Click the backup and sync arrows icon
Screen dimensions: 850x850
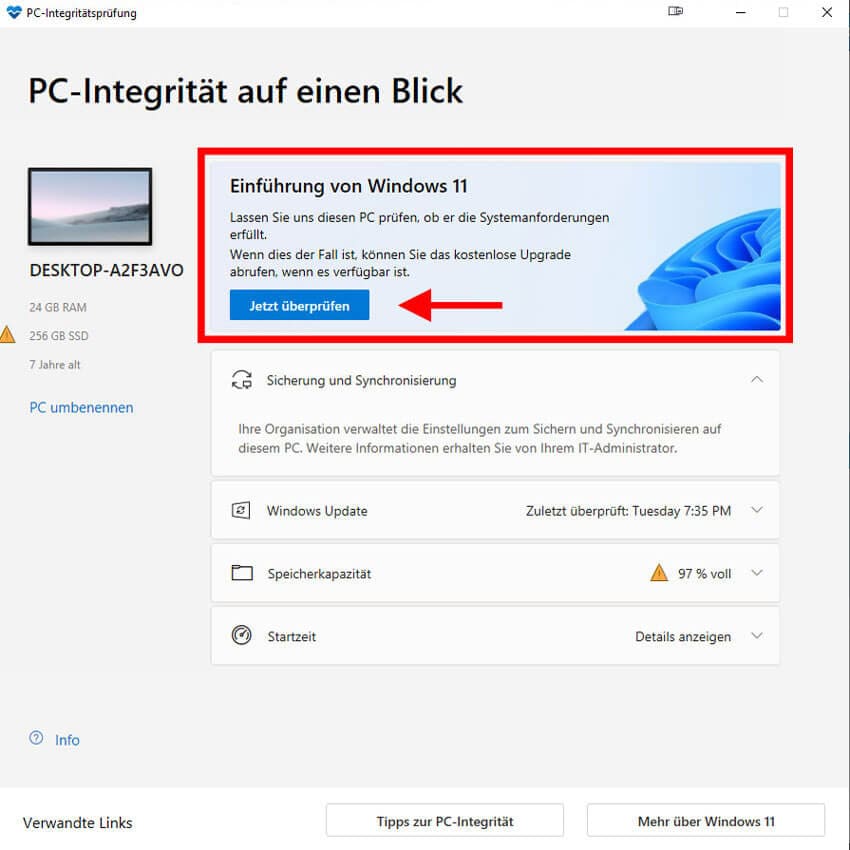[242, 380]
